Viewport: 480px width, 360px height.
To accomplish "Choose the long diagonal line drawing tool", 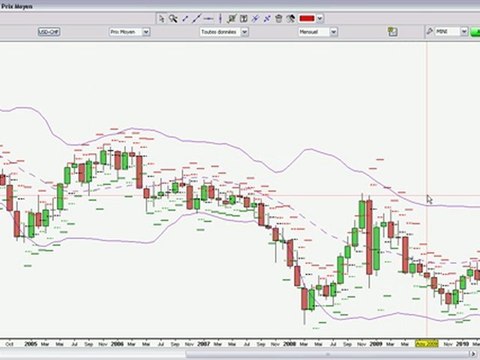I will tap(196, 18).
